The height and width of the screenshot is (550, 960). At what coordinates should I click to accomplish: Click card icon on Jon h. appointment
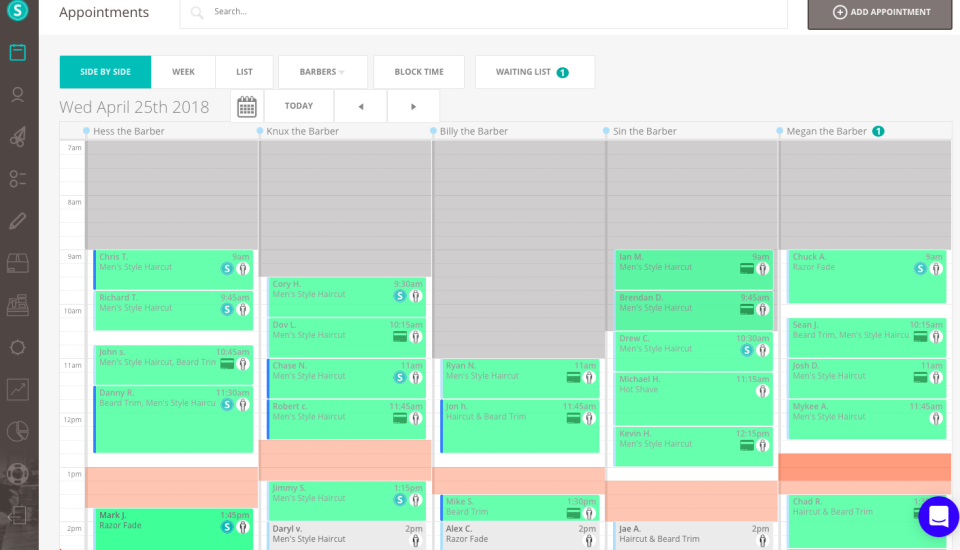pyautogui.click(x=573, y=418)
